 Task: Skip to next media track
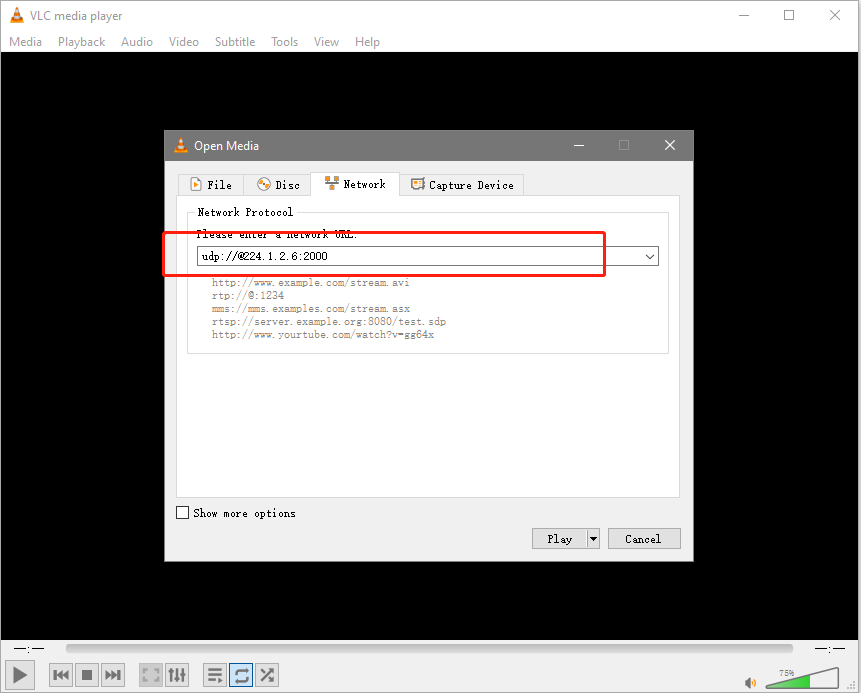click(x=113, y=675)
